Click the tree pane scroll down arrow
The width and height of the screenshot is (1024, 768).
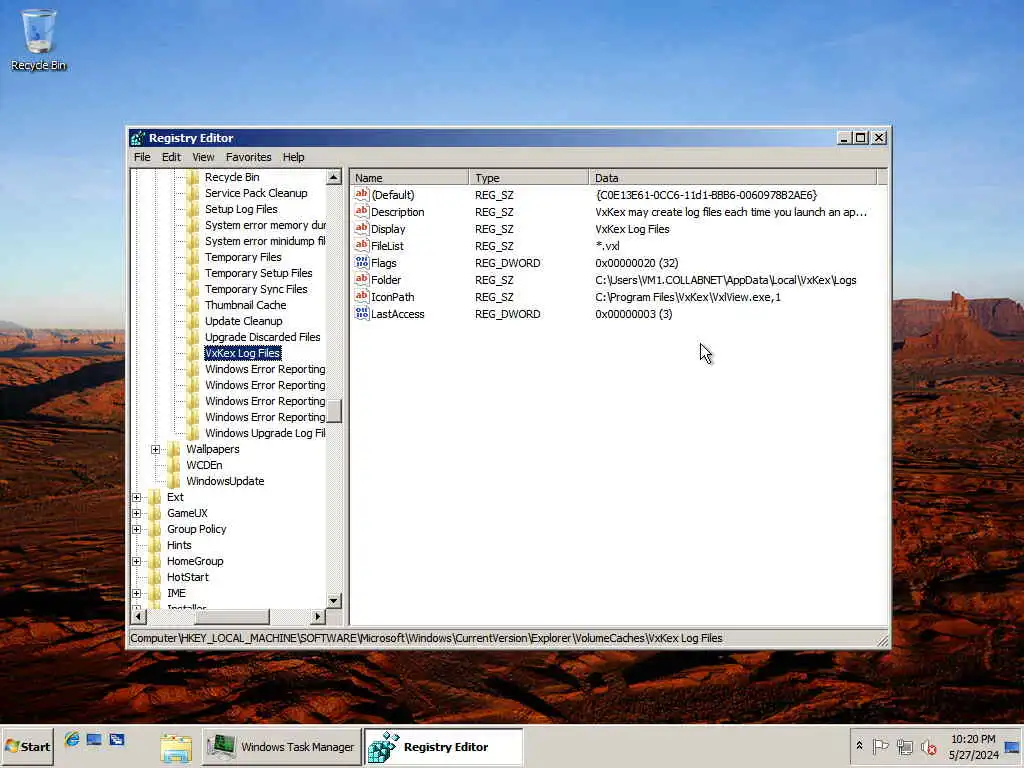tap(334, 601)
